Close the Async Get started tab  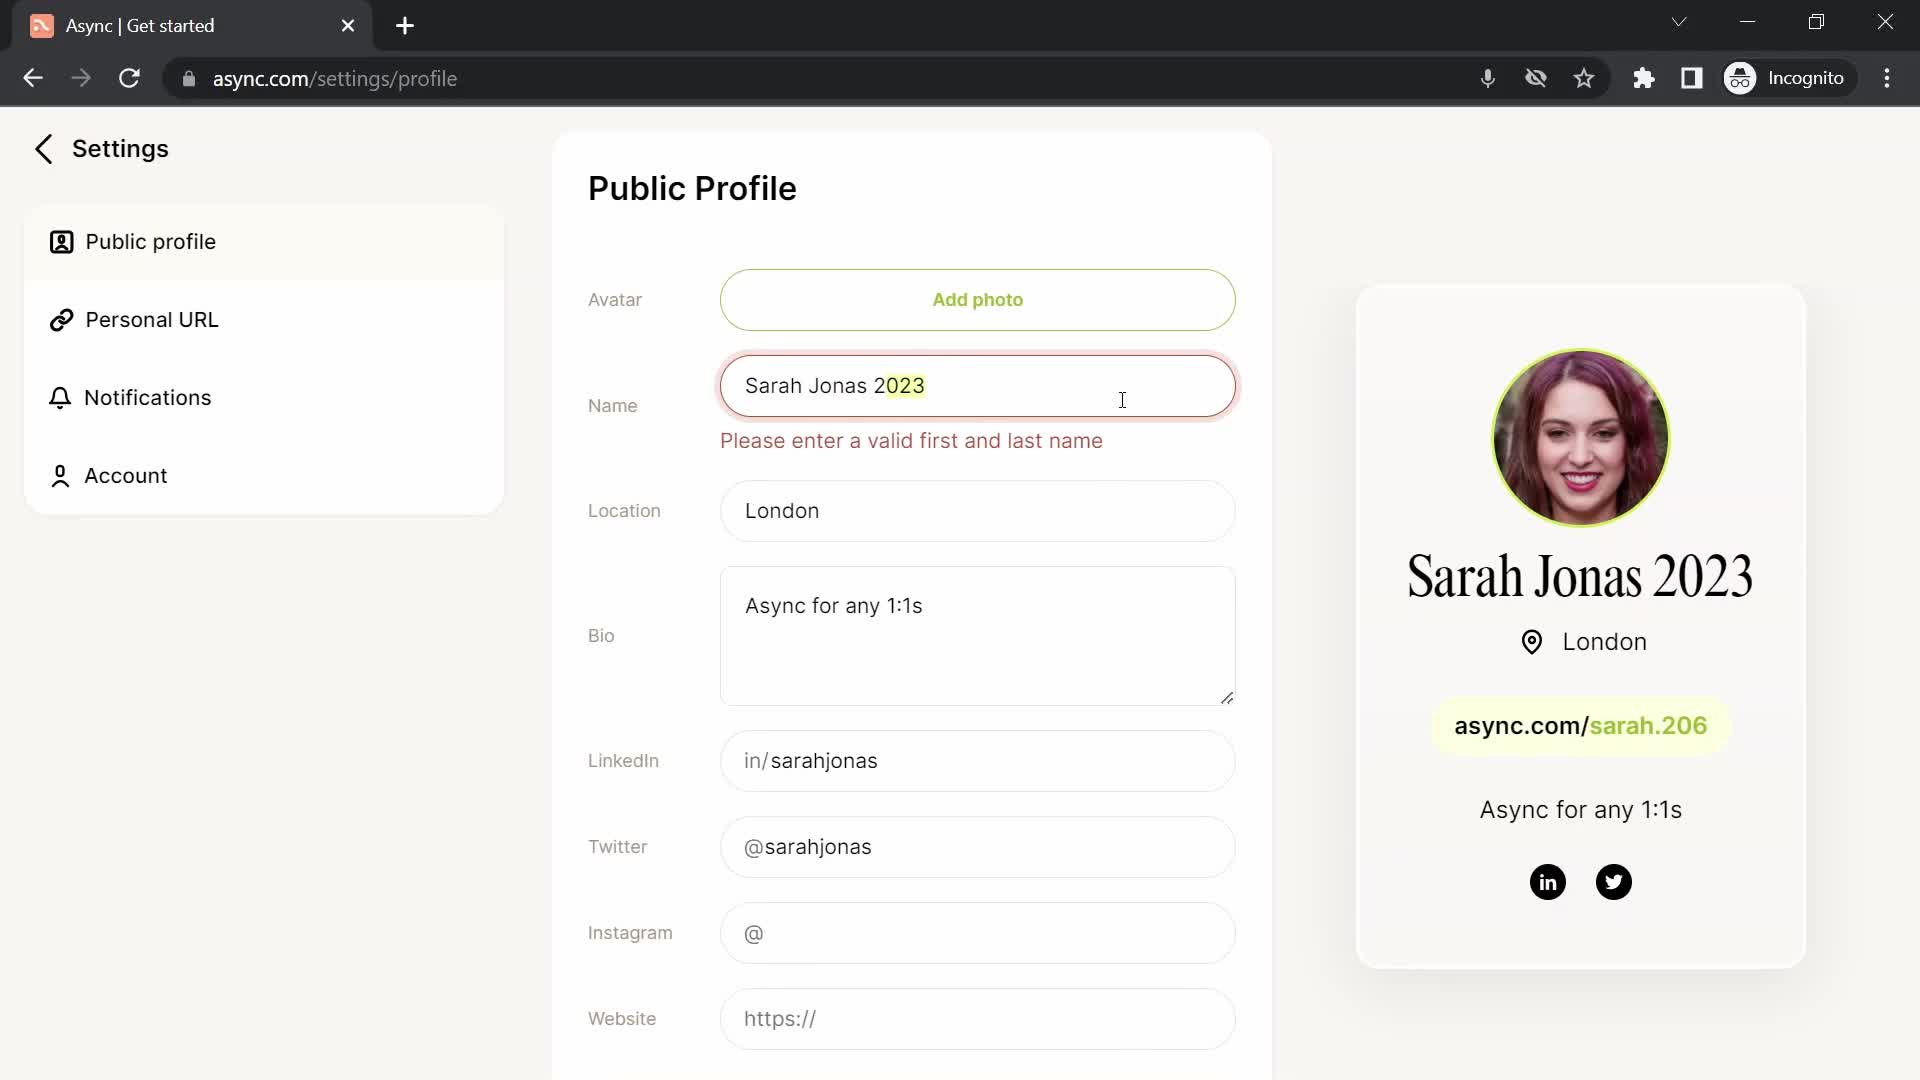tap(348, 26)
